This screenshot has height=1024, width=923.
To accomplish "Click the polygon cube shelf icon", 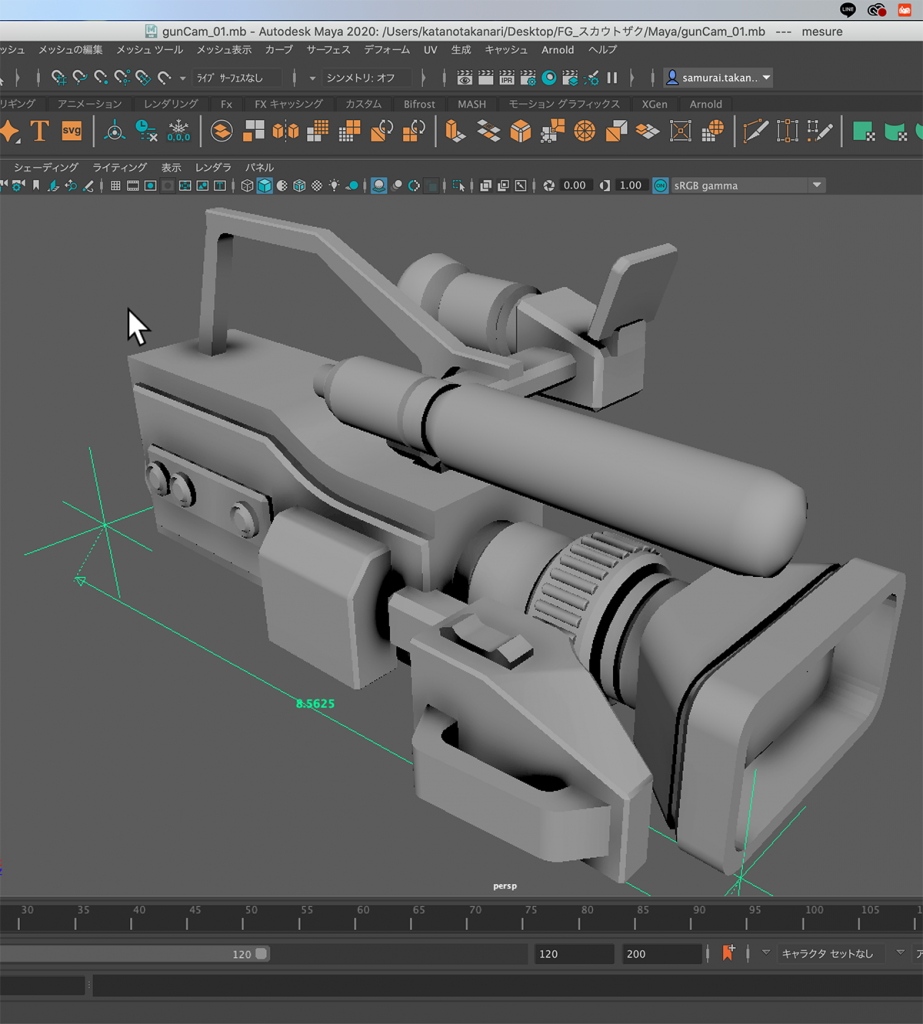I will [520, 131].
